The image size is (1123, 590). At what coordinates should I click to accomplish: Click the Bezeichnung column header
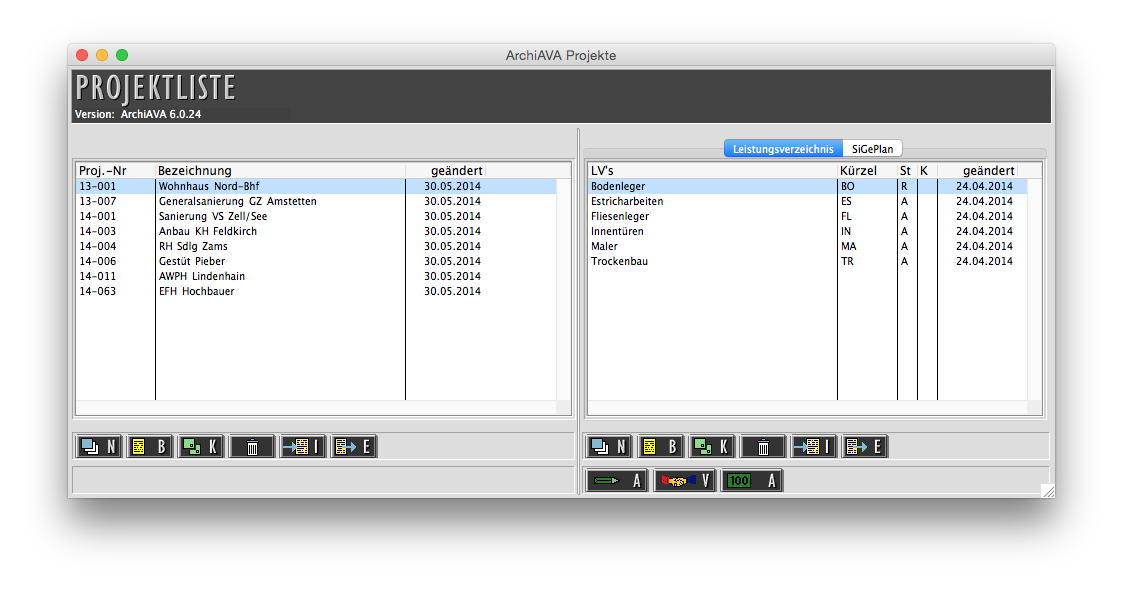click(x=280, y=170)
